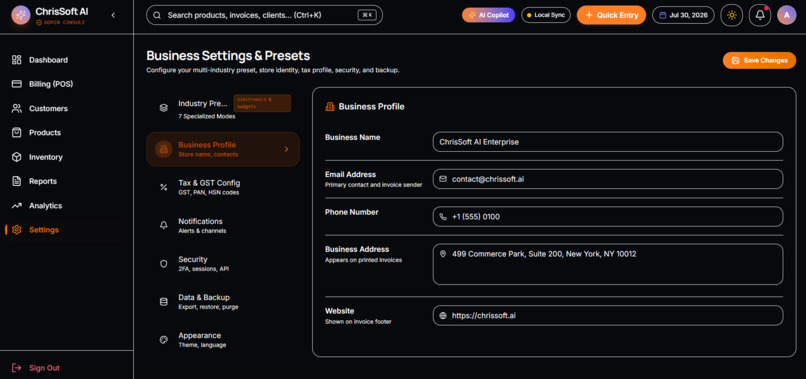Click the Business Address text area

(608, 264)
